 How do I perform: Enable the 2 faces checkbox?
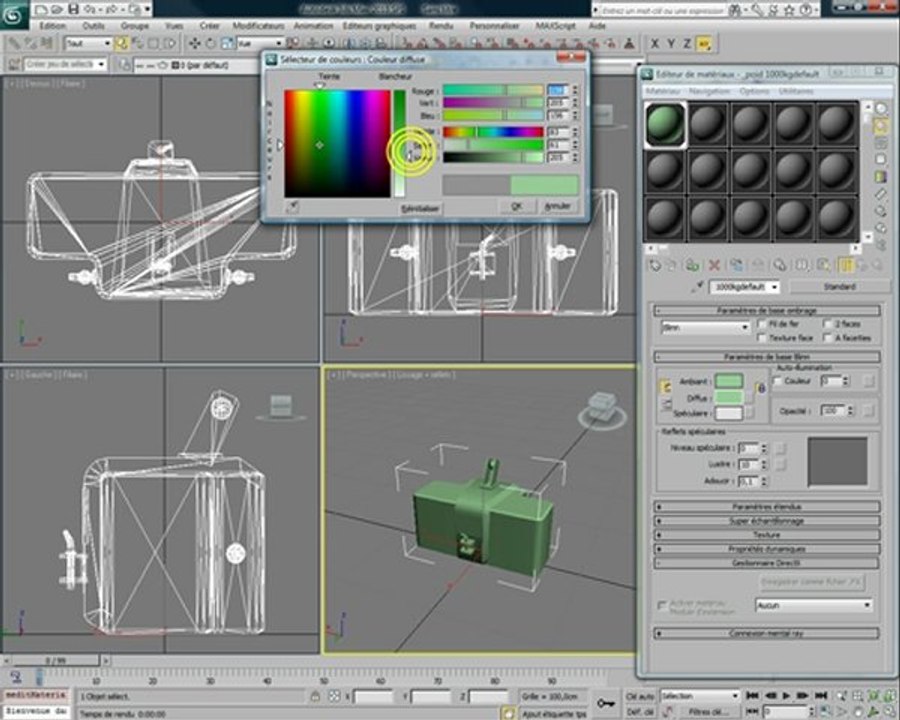point(827,324)
